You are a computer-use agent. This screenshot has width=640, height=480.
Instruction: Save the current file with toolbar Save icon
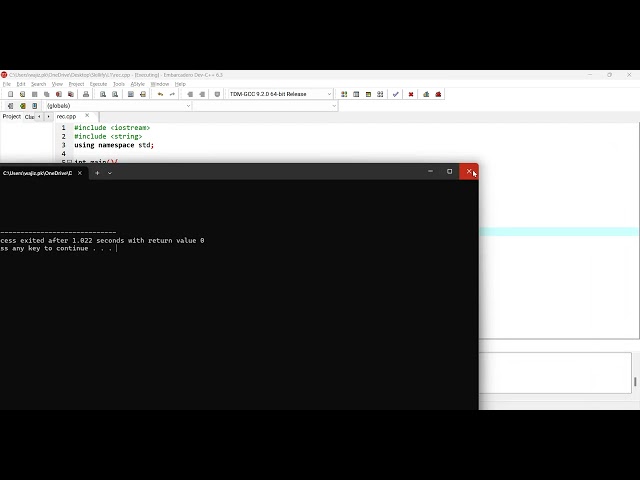[35, 94]
